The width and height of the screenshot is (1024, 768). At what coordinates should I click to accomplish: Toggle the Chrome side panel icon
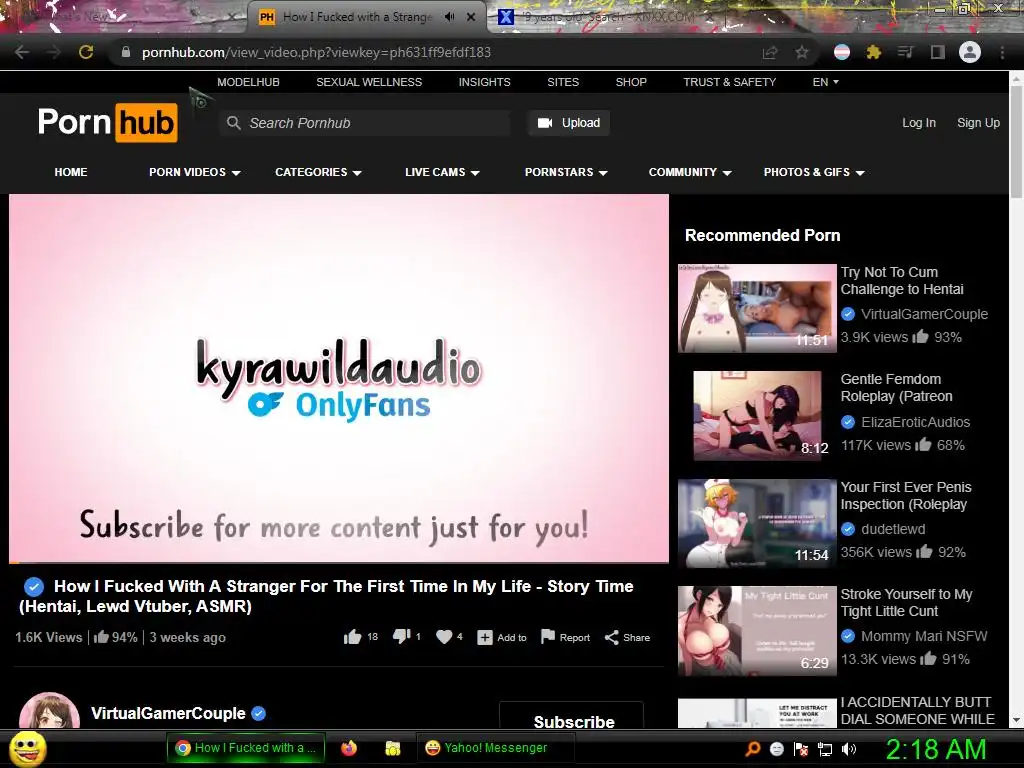click(938, 52)
